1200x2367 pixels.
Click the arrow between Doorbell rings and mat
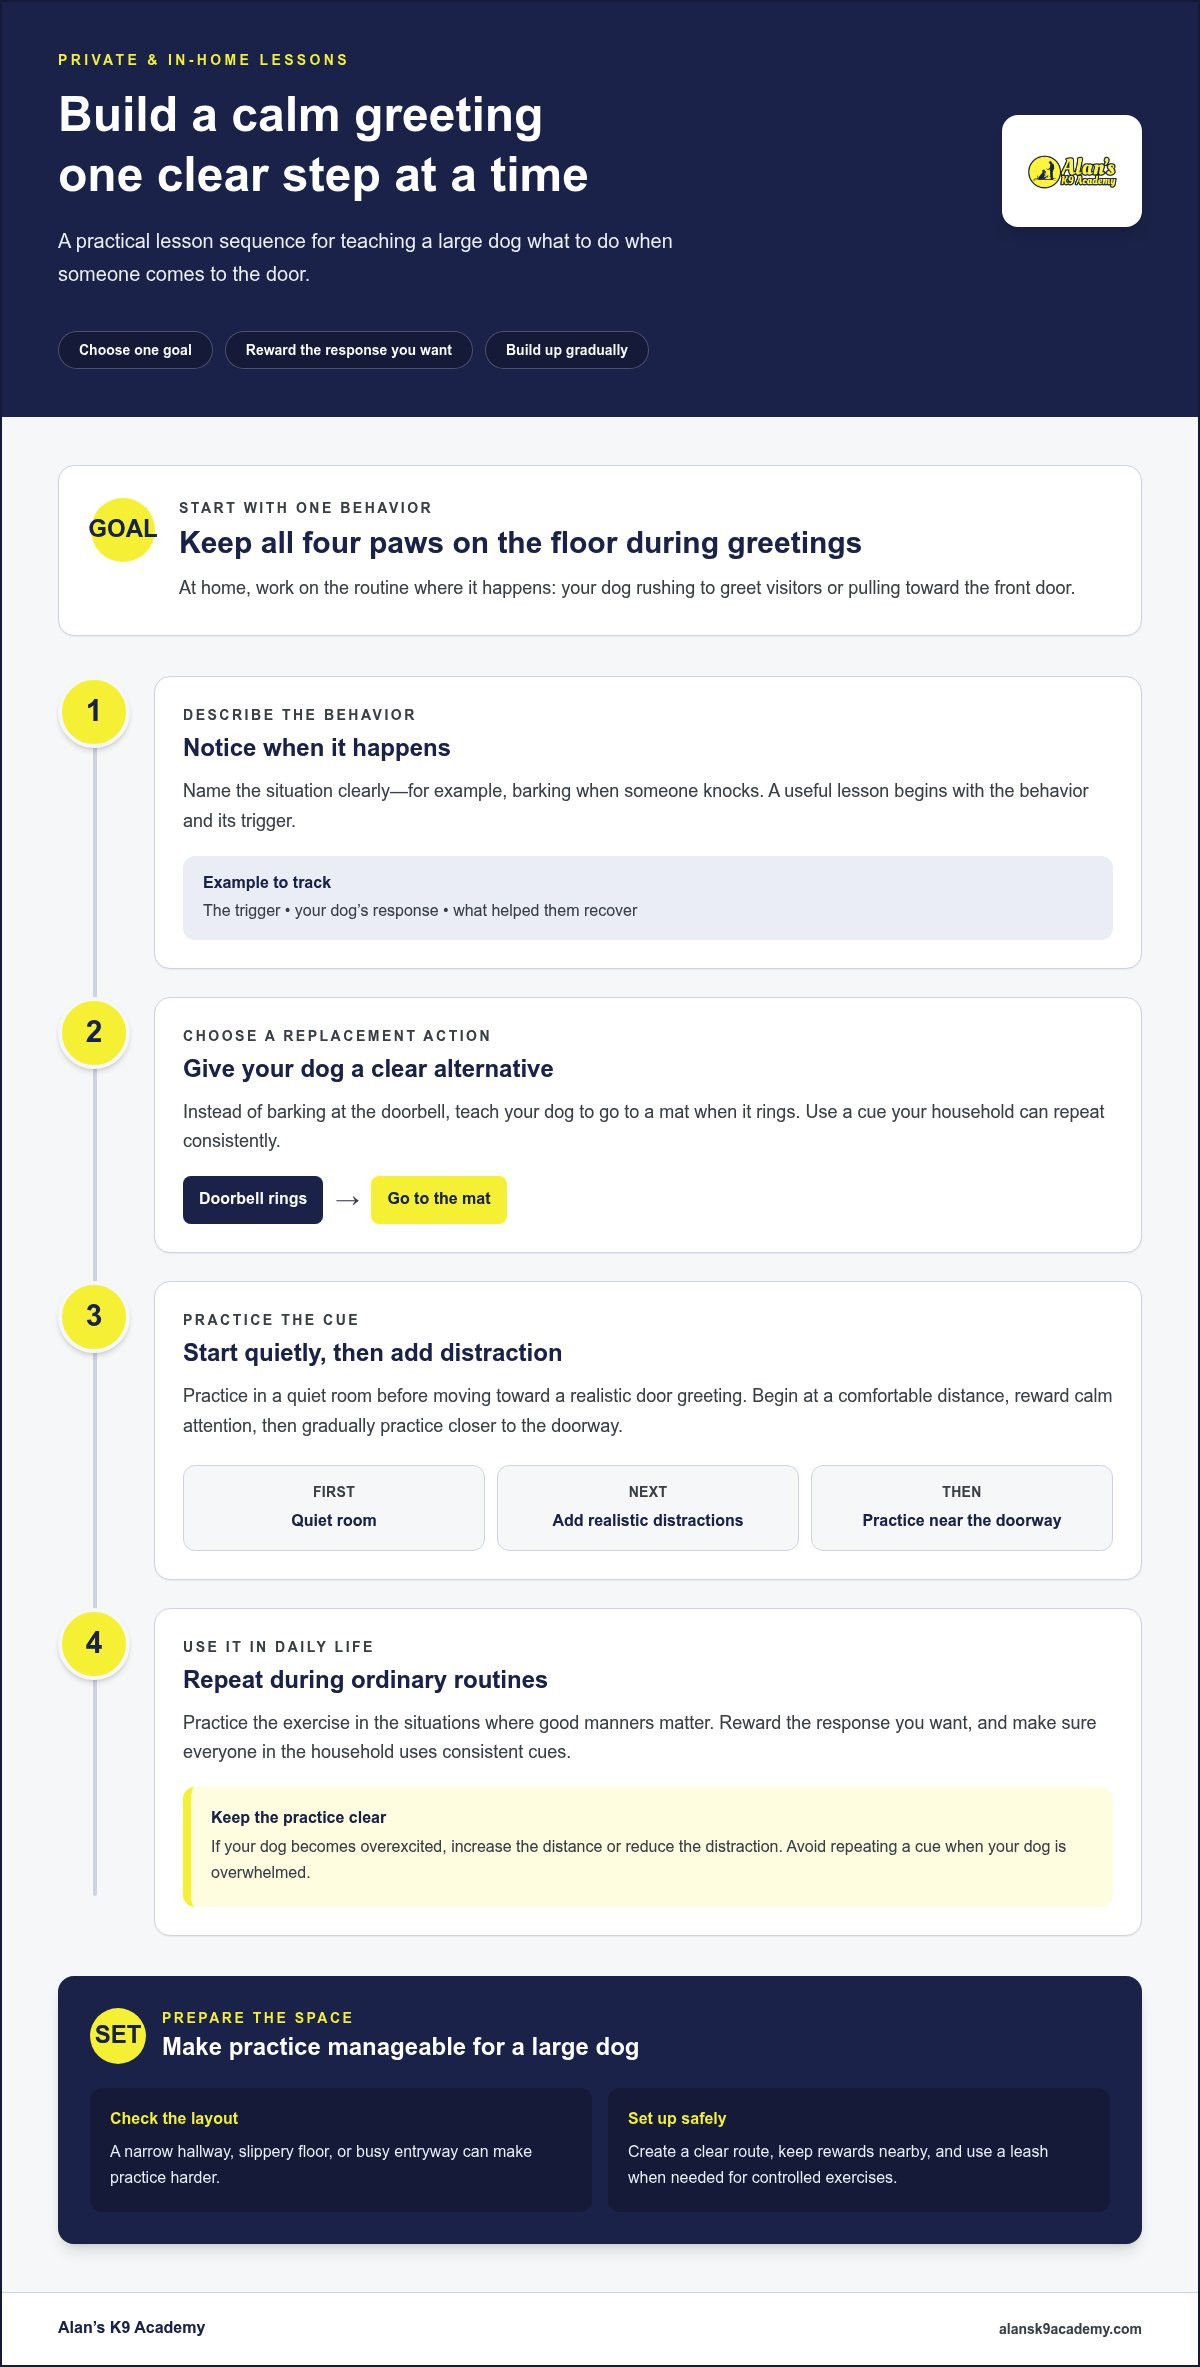(347, 1200)
